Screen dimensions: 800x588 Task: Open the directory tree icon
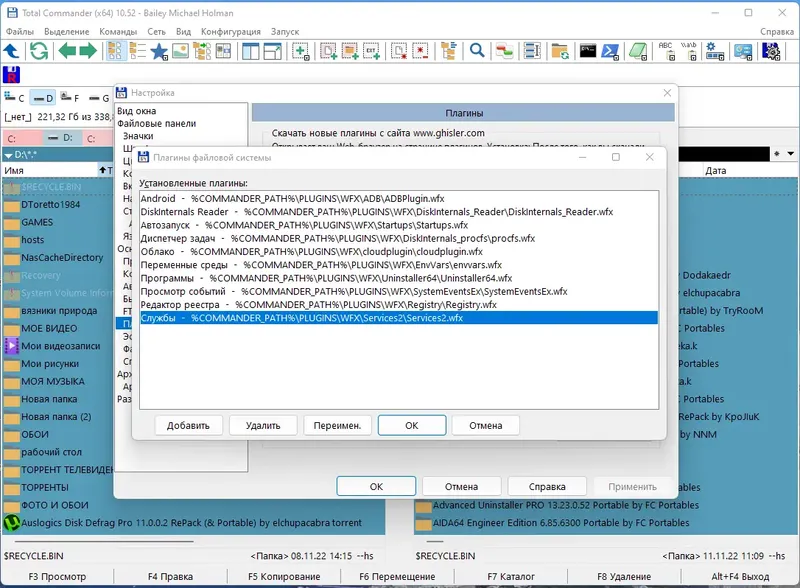pyautogui.click(x=449, y=51)
